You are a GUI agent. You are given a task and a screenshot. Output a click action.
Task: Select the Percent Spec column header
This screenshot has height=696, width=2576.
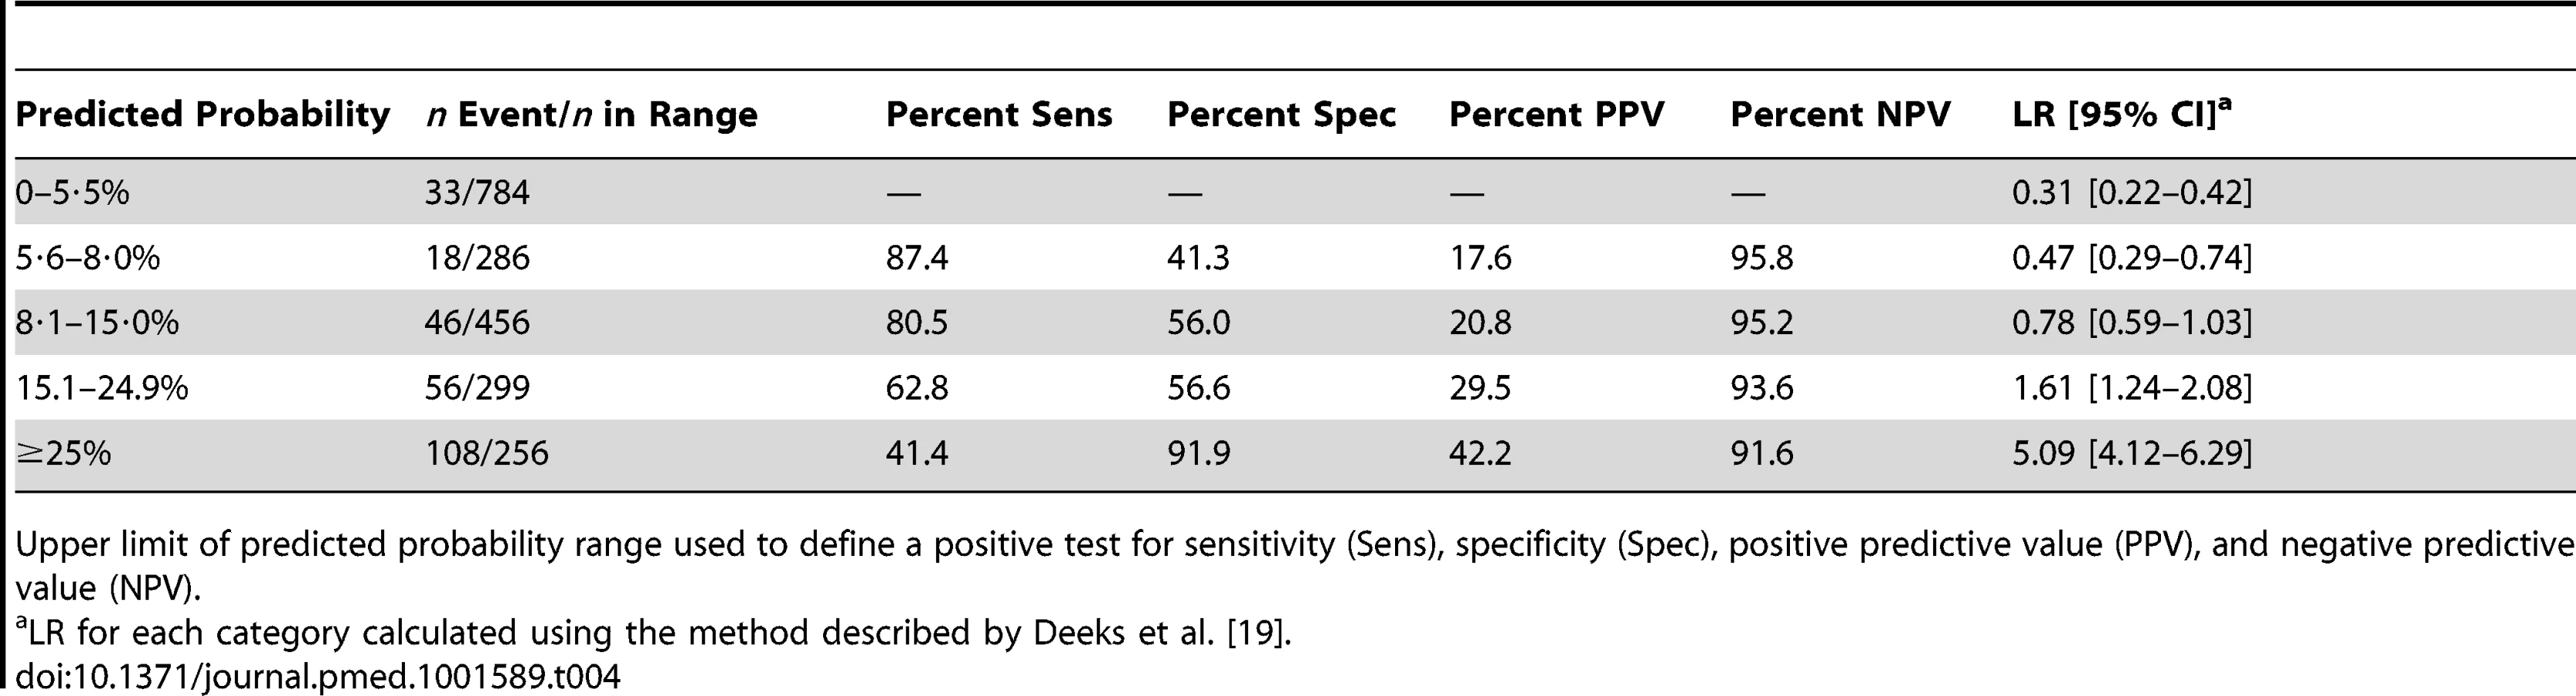1281,115
